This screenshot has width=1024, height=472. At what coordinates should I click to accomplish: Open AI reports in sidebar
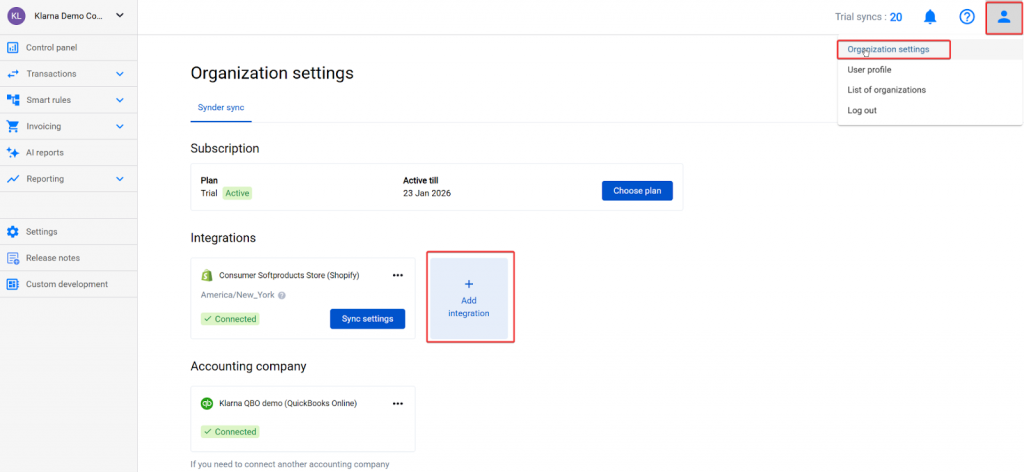(x=45, y=153)
